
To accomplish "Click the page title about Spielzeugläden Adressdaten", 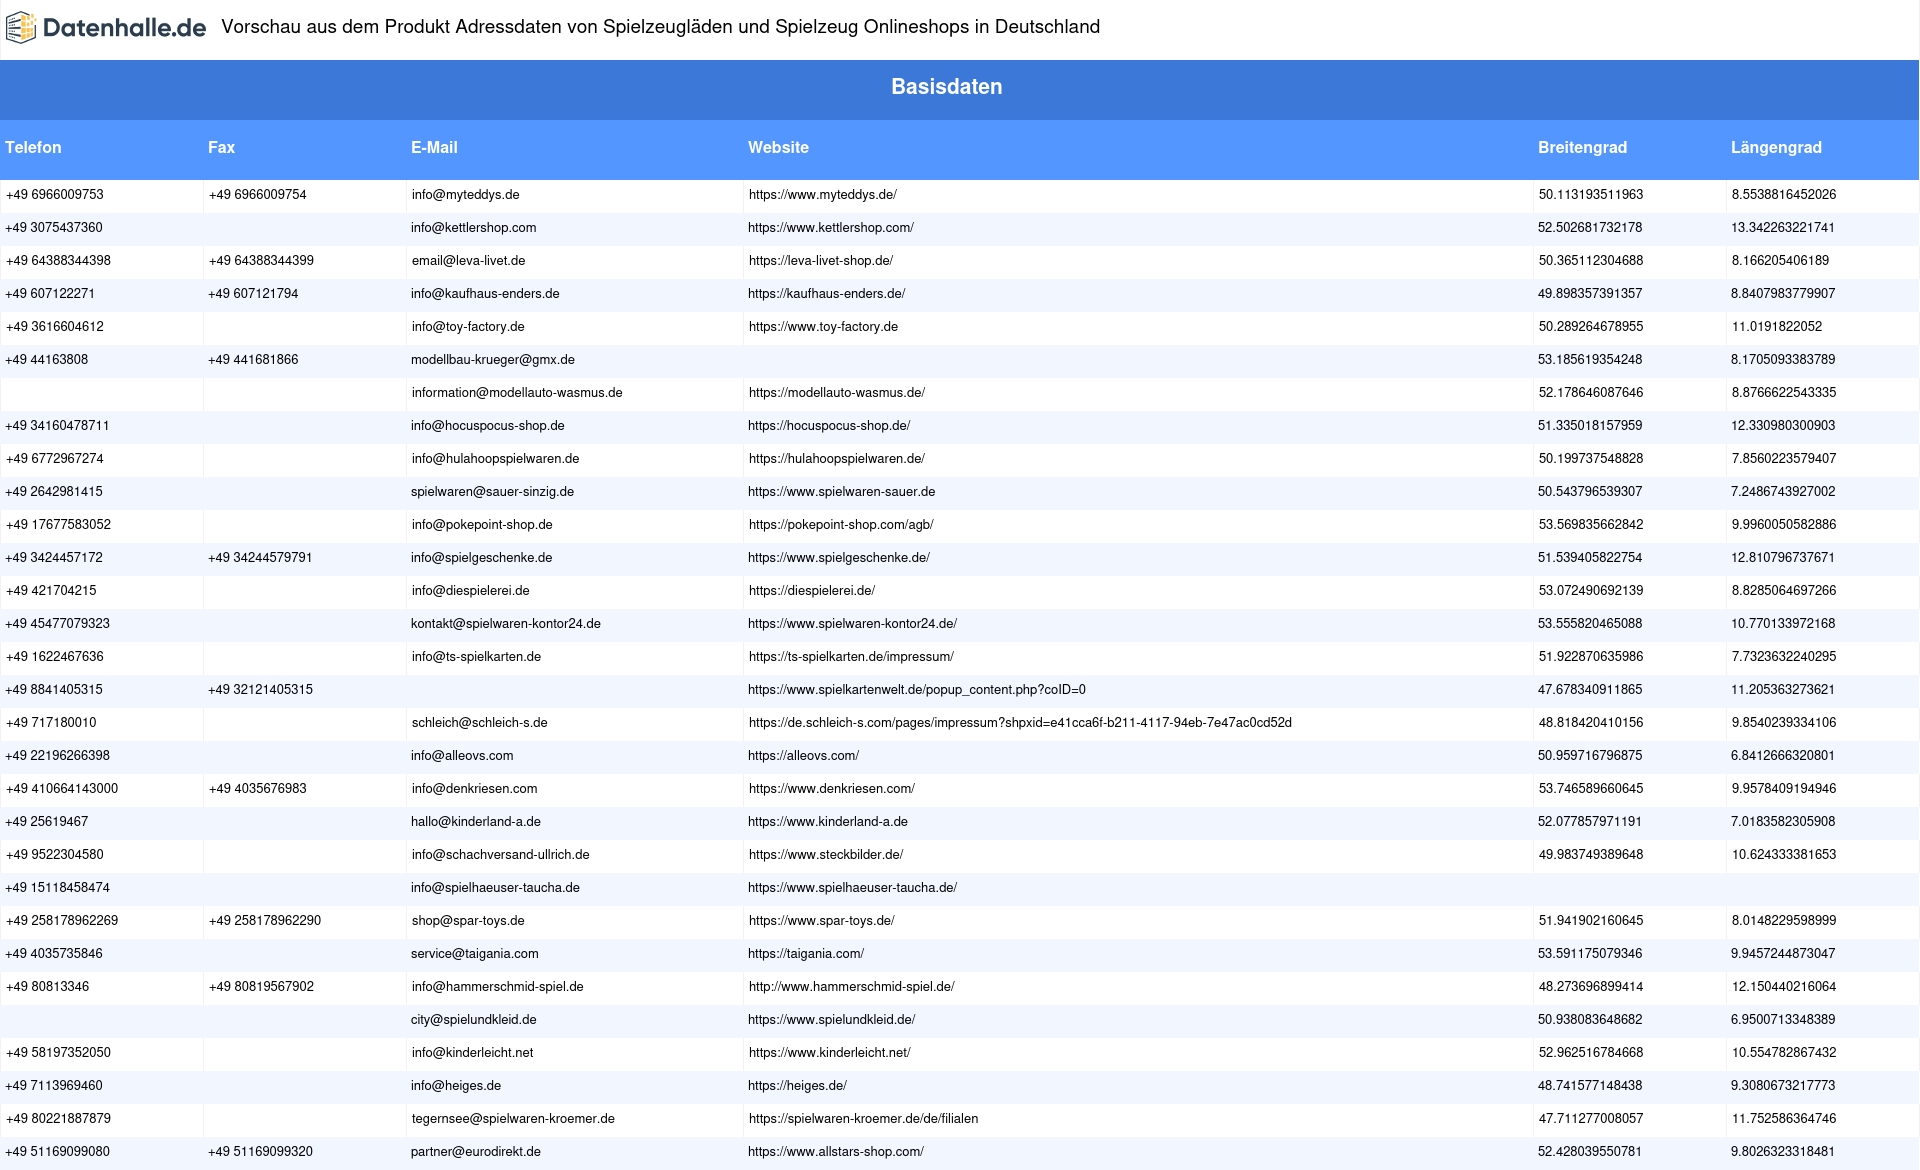I will [660, 27].
